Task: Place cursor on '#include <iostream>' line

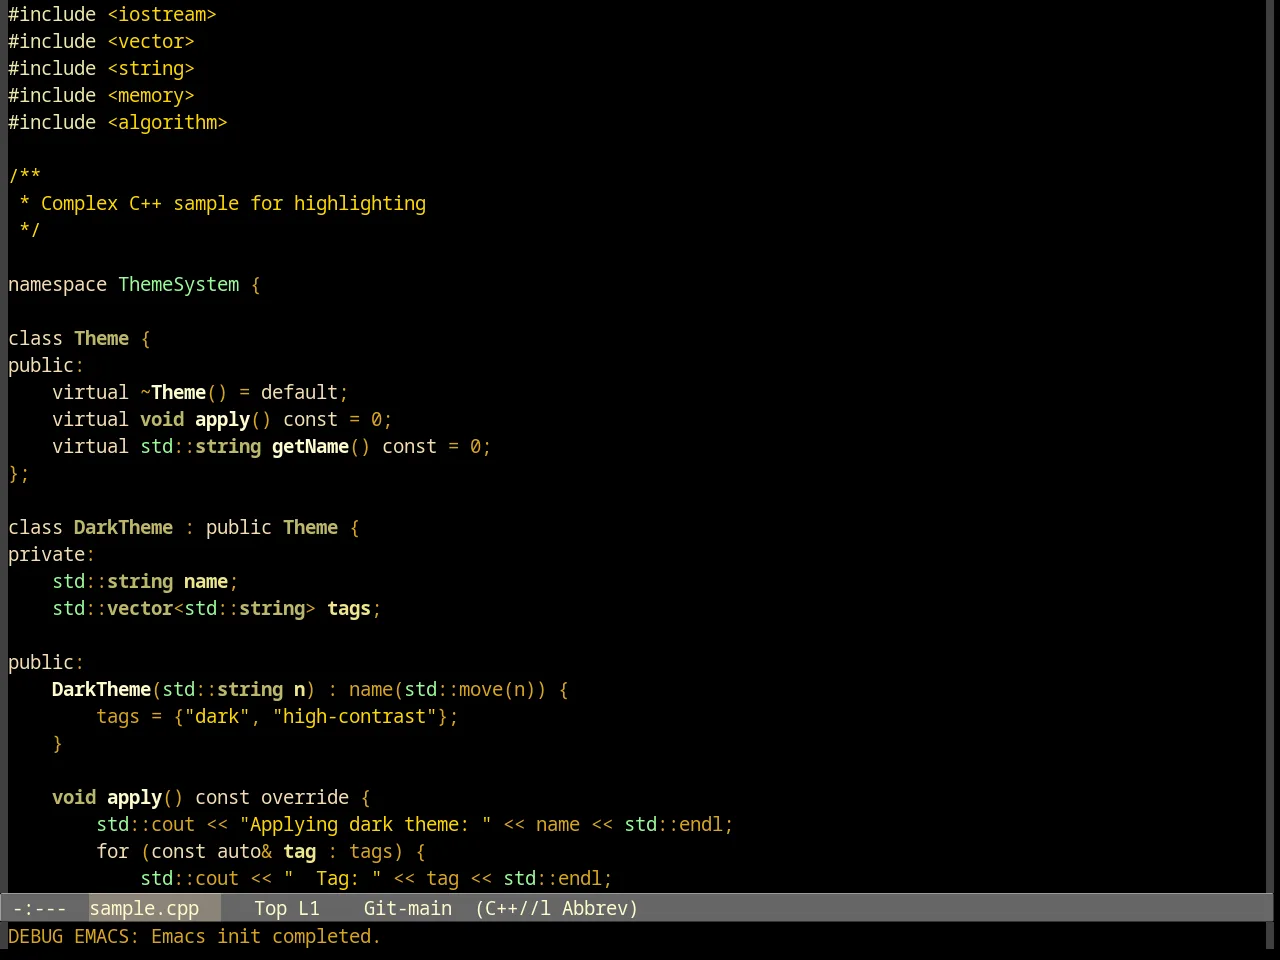Action: (112, 14)
